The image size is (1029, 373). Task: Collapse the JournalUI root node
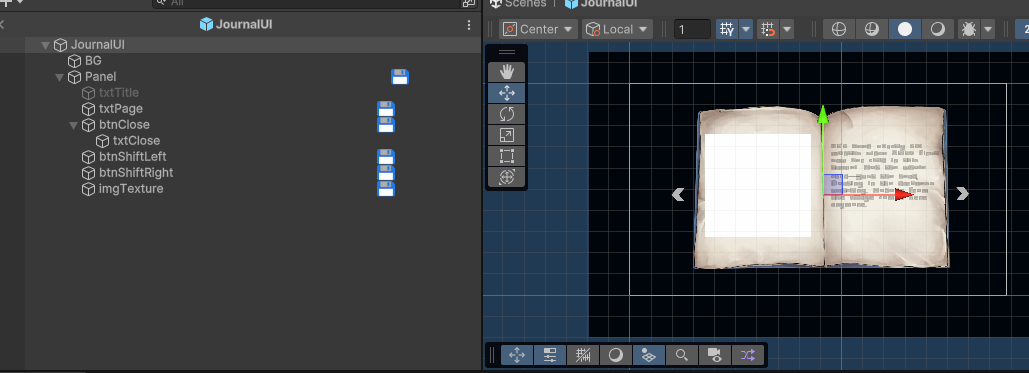(x=45, y=45)
